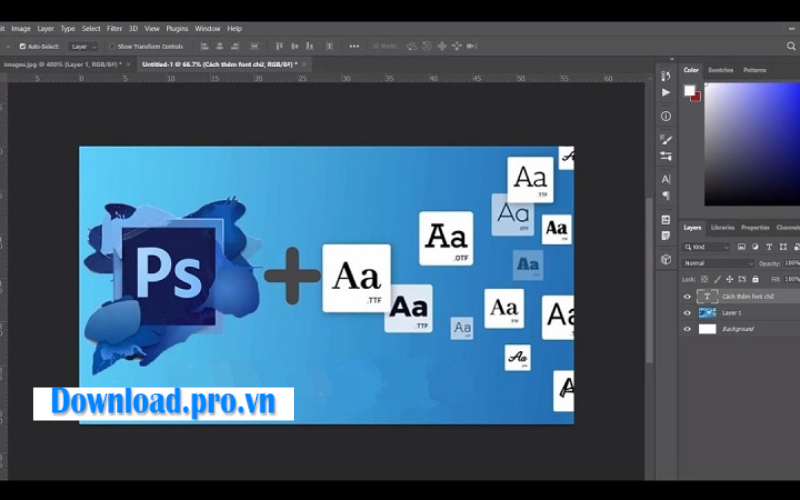Open the Notes panel icon
800x500 pixels.
pyautogui.click(x=666, y=236)
